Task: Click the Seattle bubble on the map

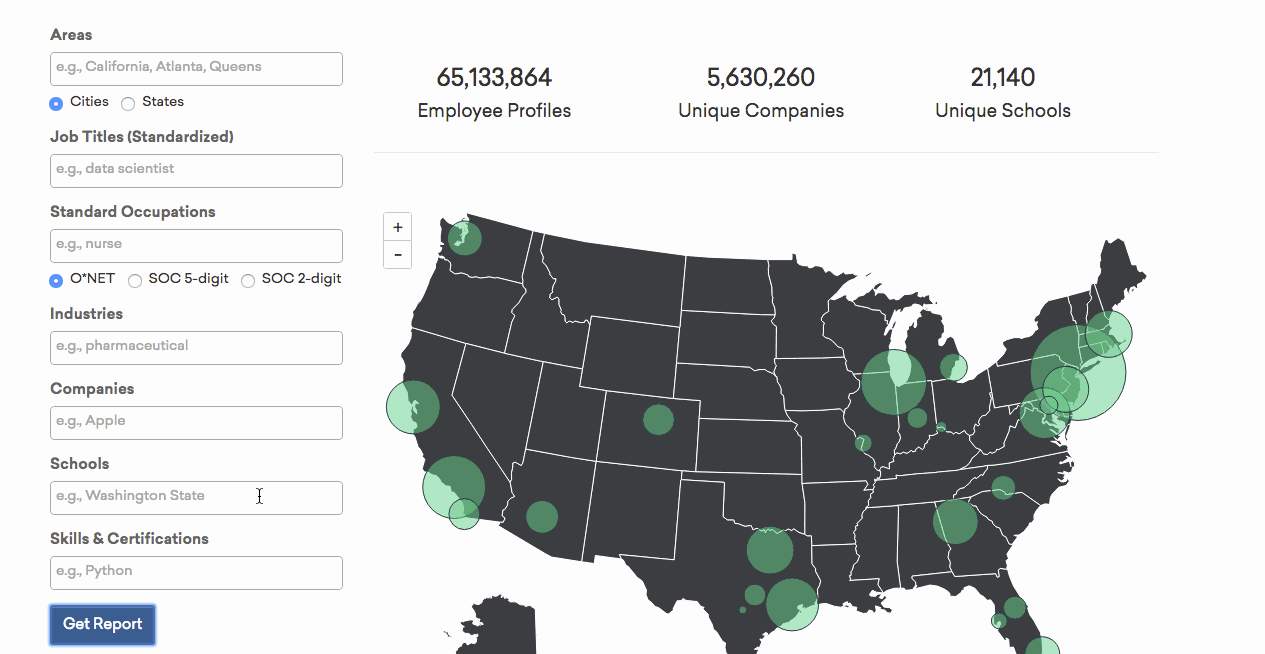Action: coord(464,238)
